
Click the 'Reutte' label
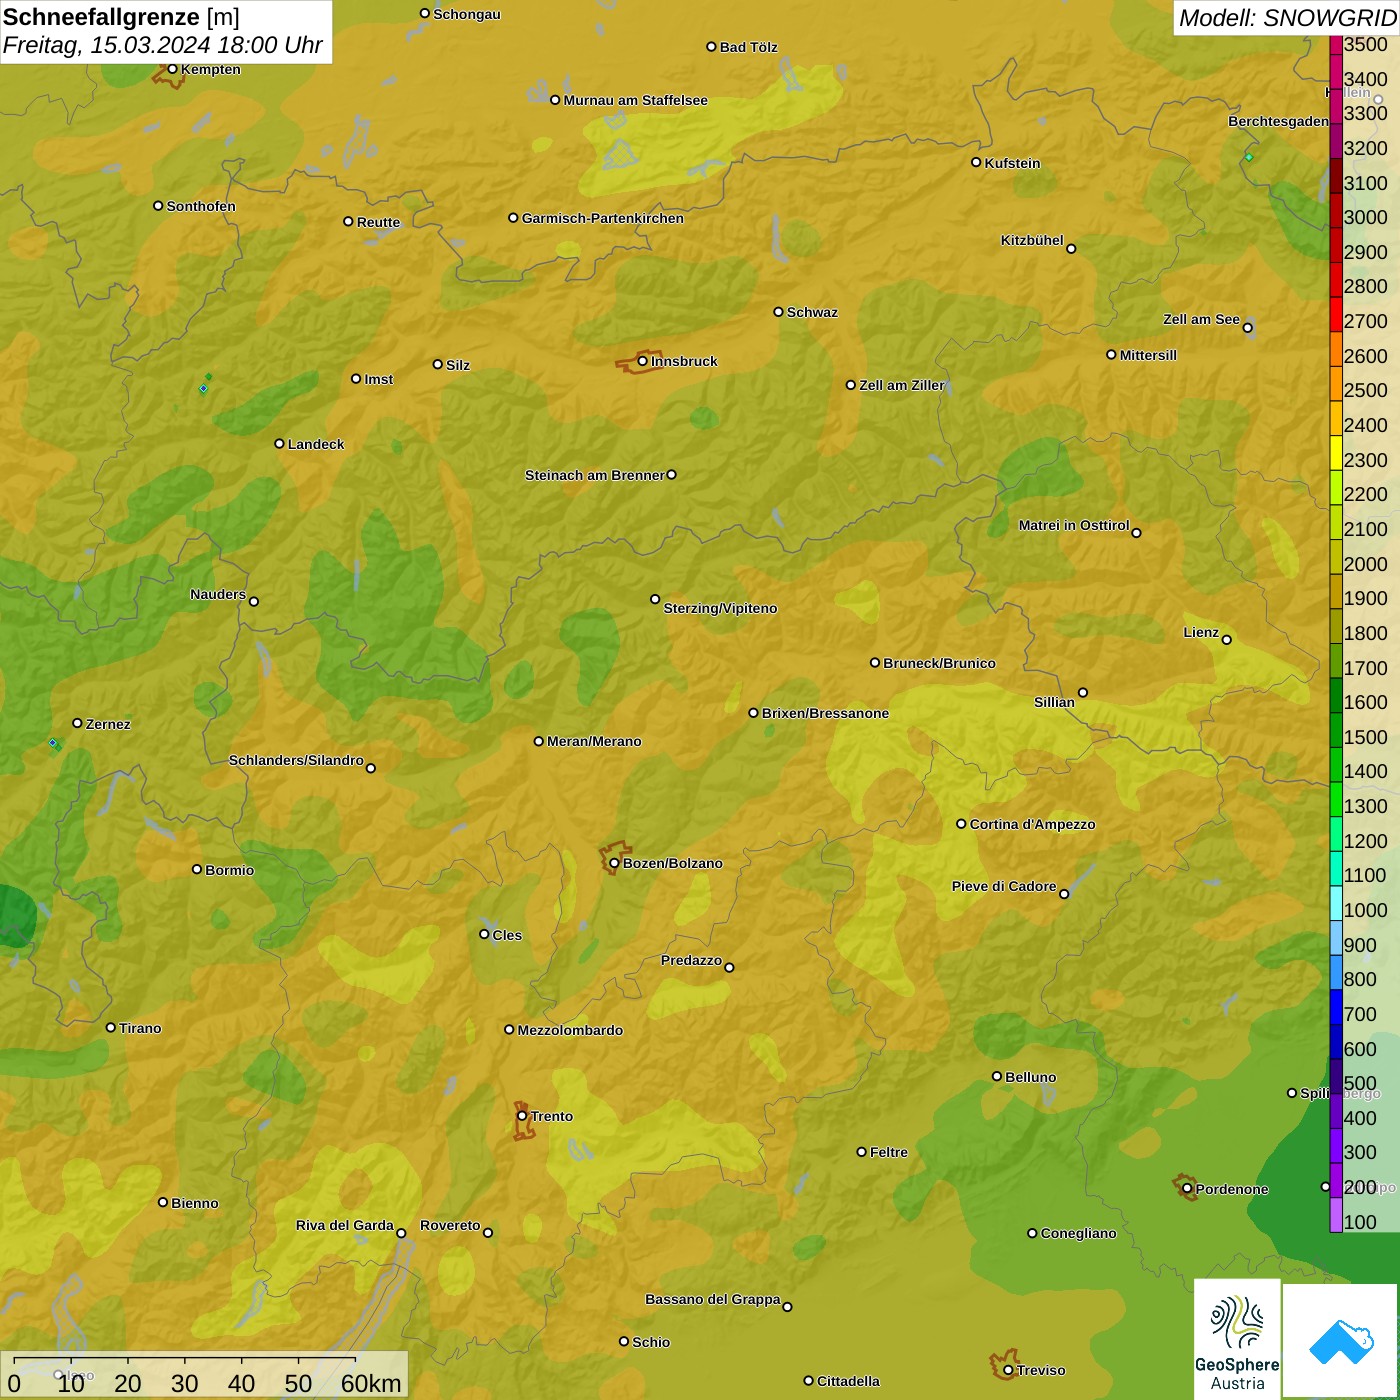coord(378,222)
